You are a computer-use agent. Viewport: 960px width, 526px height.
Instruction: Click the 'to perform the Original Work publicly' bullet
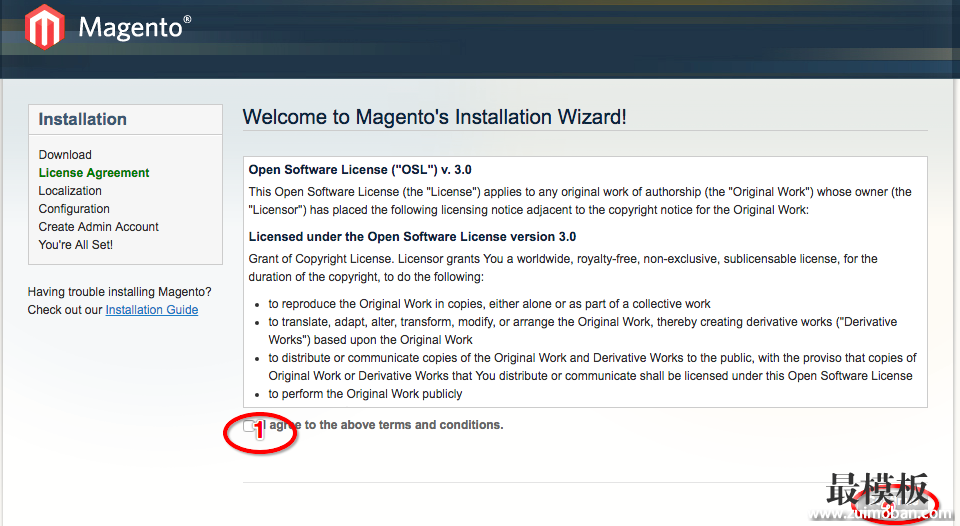tap(366, 394)
